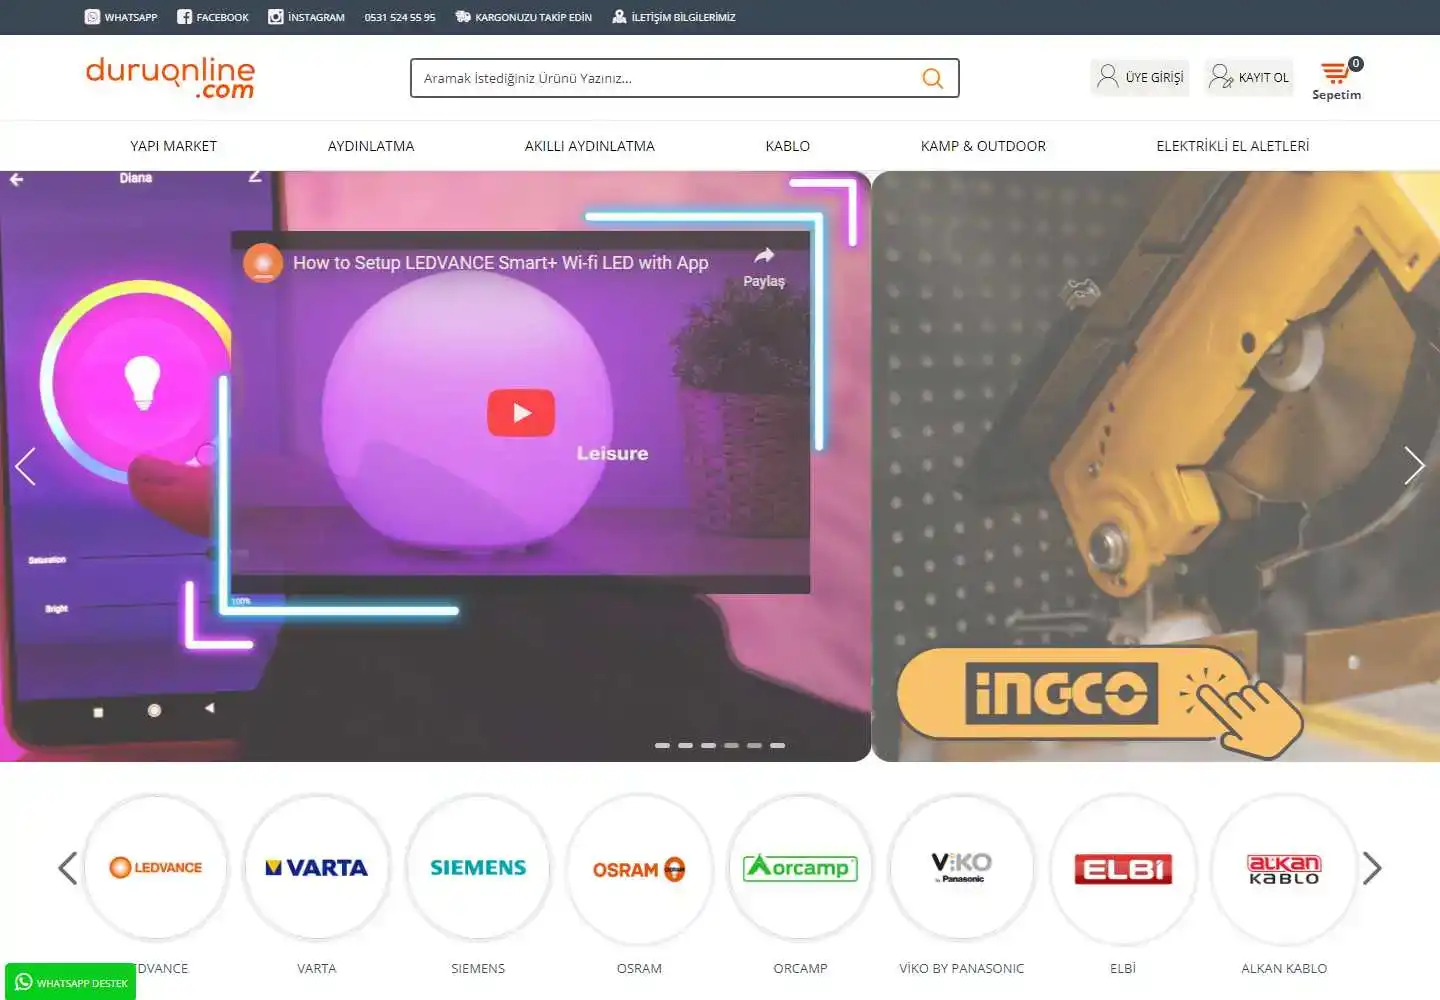Select the sixth slider pagination dash
The height and width of the screenshot is (1000, 1440).
[777, 745]
